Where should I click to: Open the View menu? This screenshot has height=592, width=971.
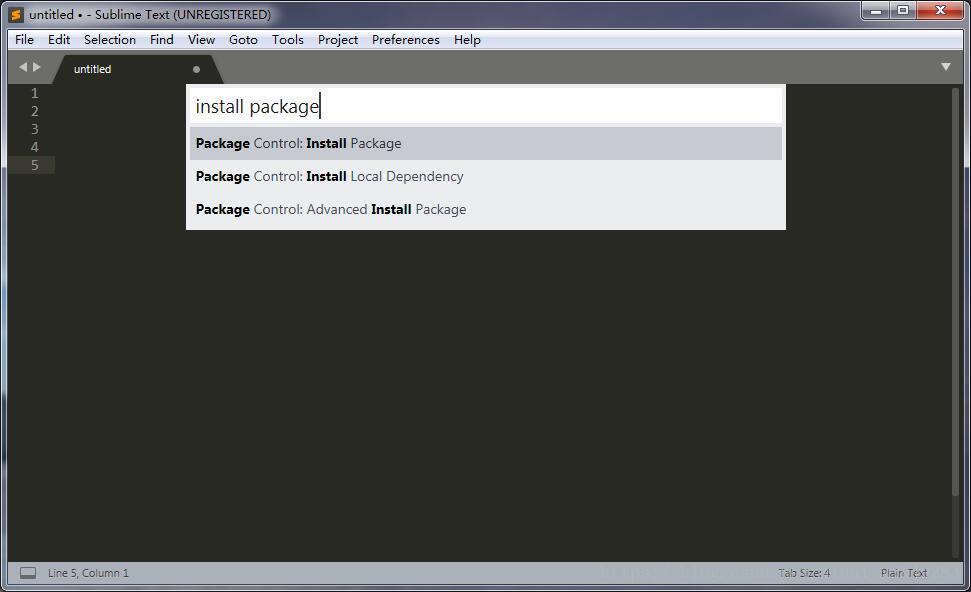coord(201,40)
